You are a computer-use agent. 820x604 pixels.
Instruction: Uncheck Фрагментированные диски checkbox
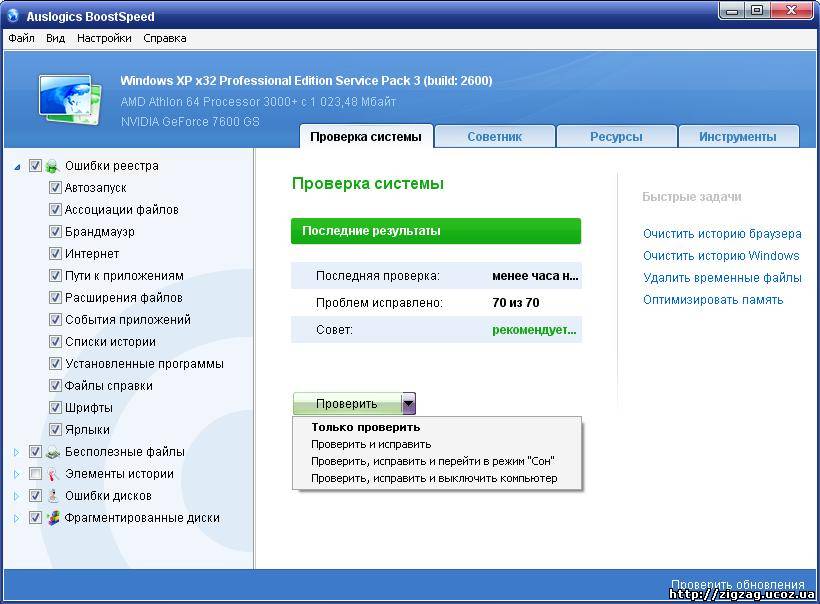(35, 518)
